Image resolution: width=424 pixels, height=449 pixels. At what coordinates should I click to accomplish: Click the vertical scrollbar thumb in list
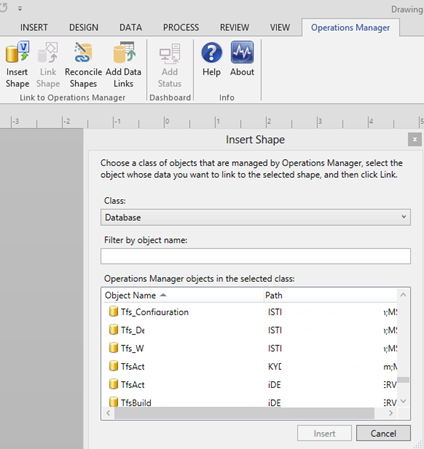coord(403,380)
